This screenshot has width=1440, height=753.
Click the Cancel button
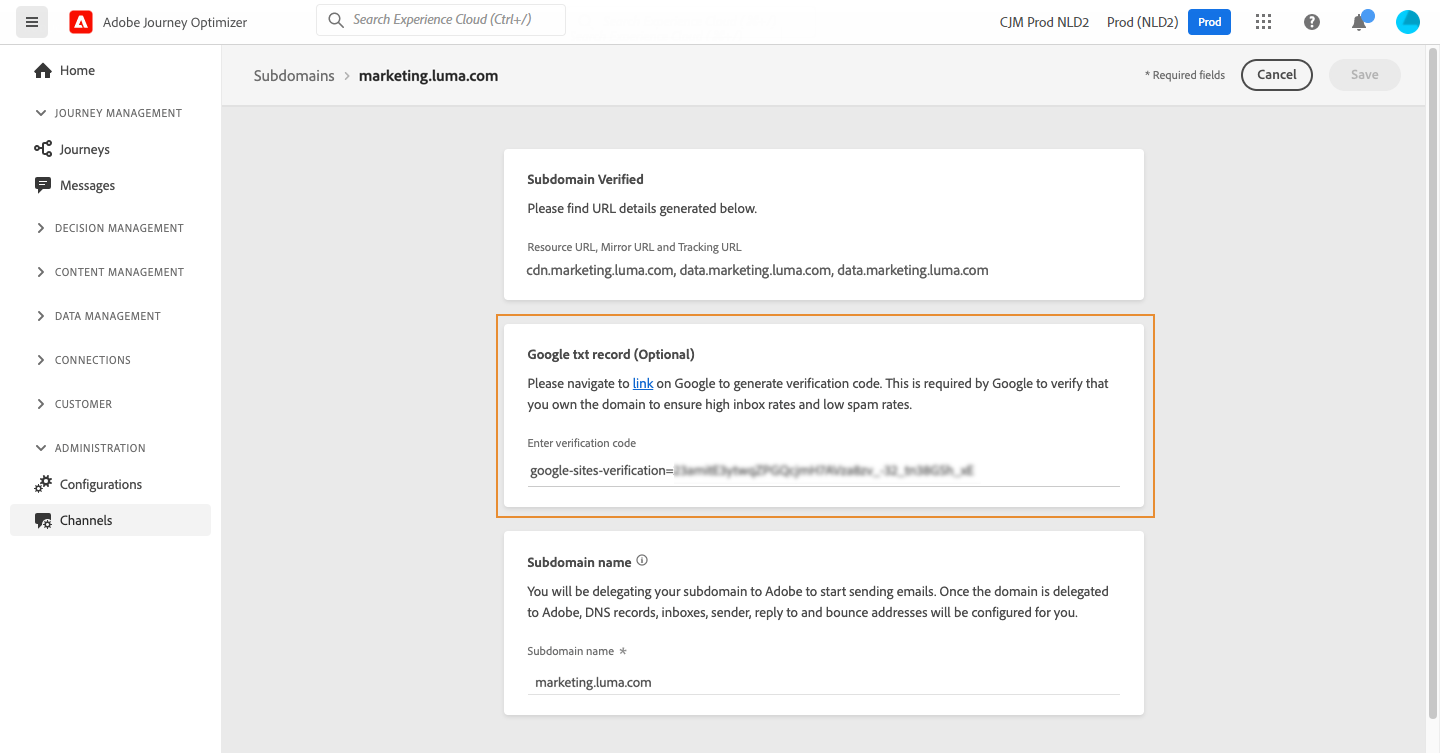pyautogui.click(x=1276, y=74)
